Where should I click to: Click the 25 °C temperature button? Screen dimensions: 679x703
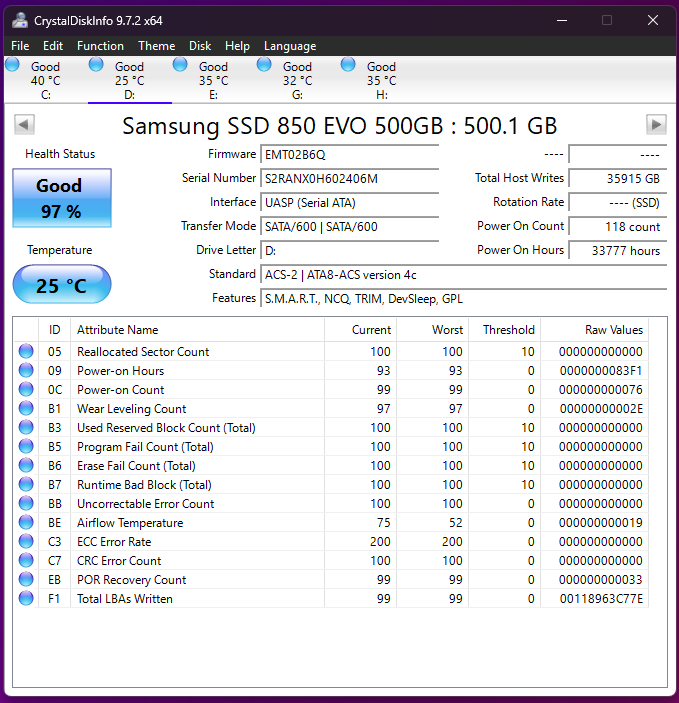(x=62, y=284)
